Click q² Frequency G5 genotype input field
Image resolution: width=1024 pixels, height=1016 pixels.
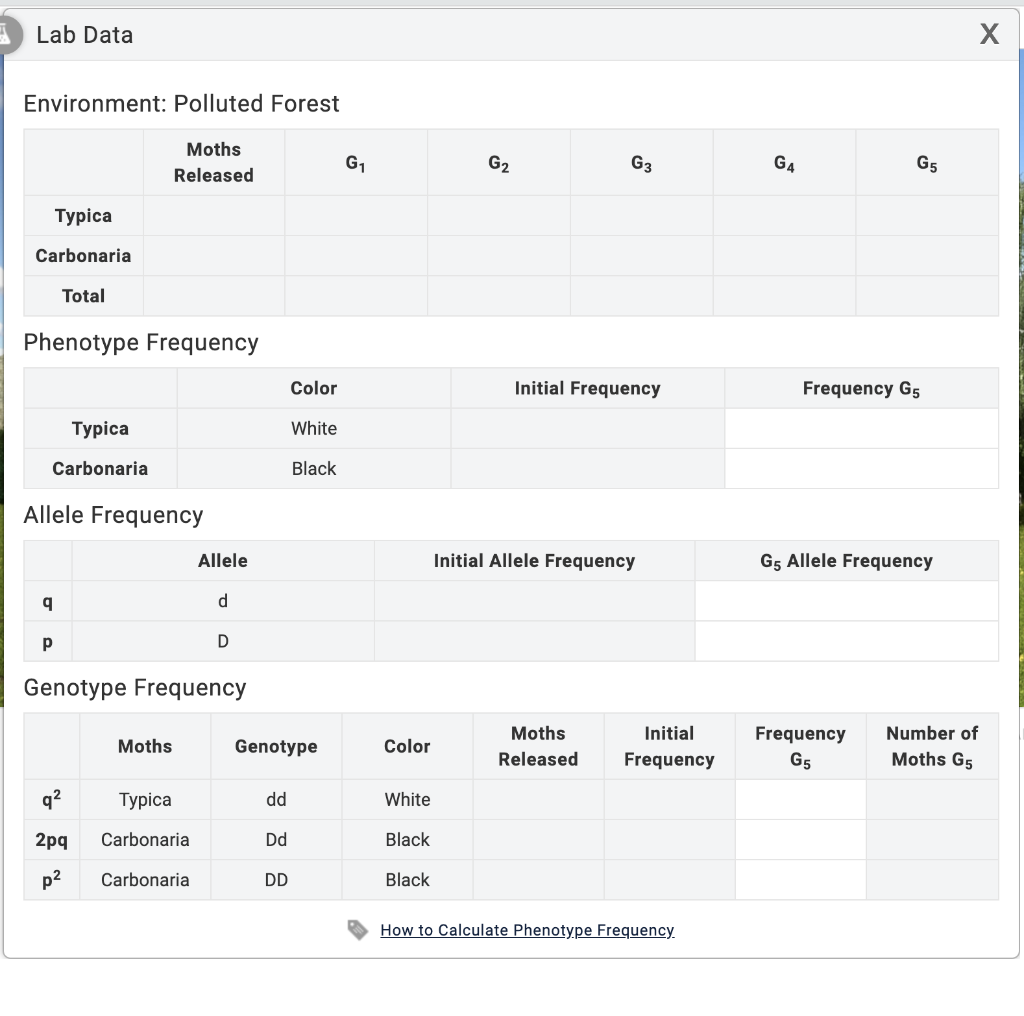coord(801,799)
